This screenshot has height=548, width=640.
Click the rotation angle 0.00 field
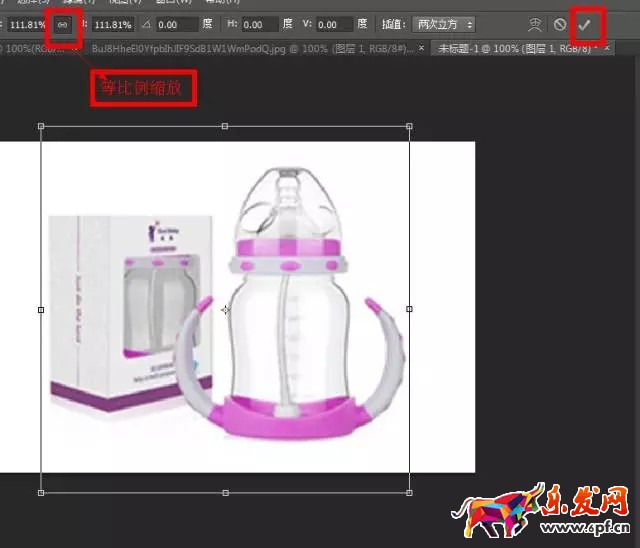click(x=176, y=25)
